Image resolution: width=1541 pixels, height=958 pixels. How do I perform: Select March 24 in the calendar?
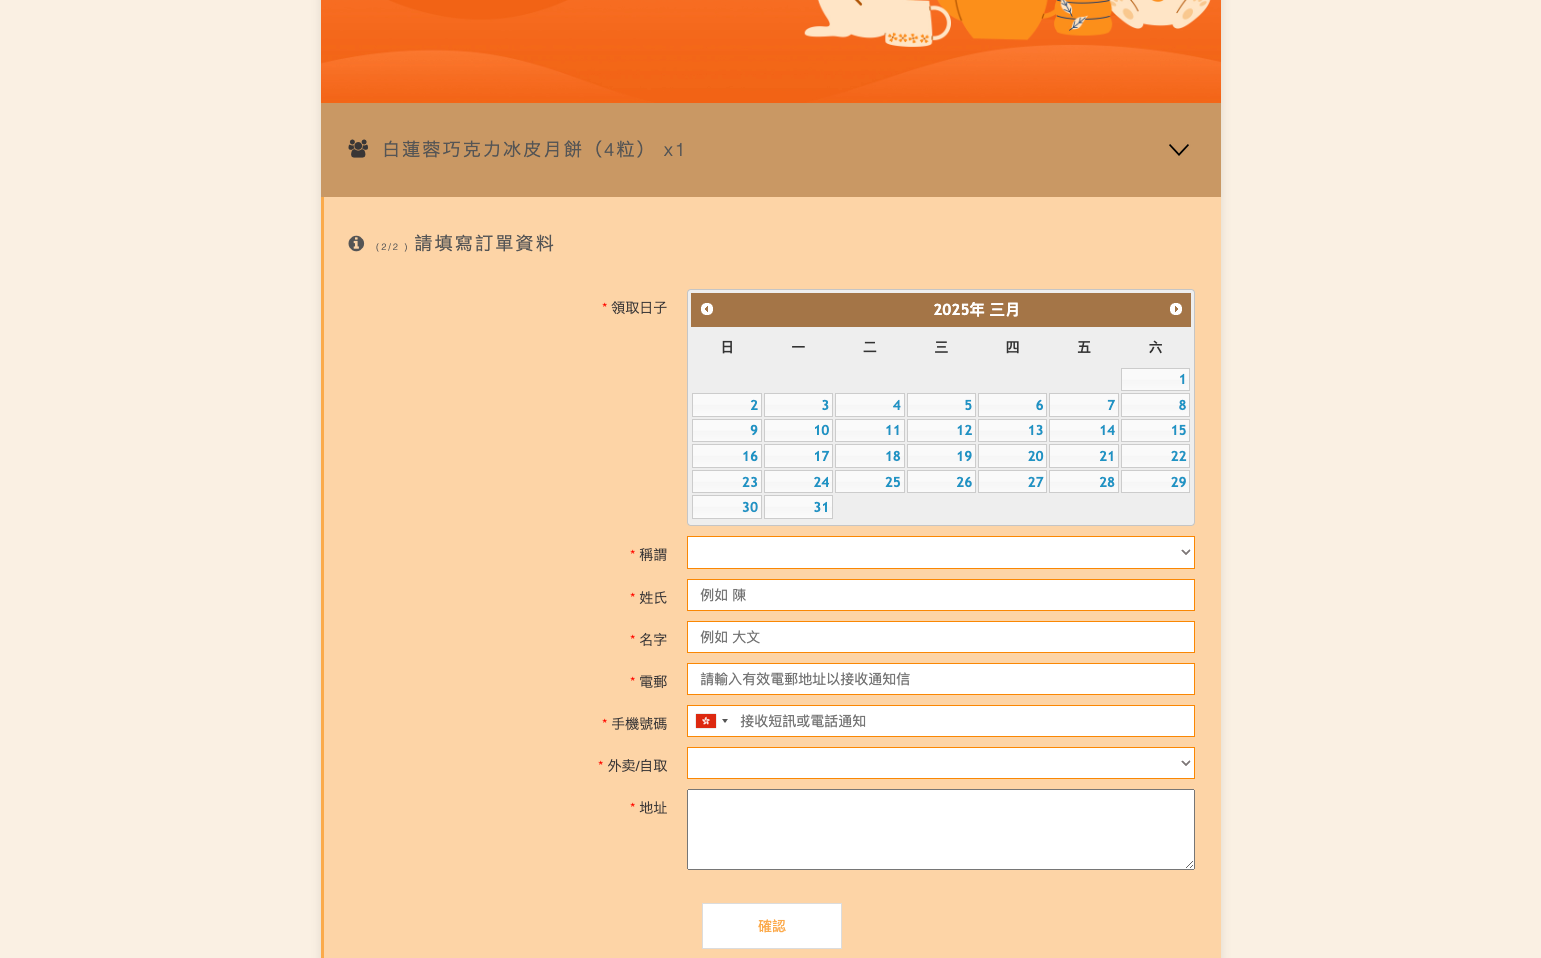coord(798,482)
